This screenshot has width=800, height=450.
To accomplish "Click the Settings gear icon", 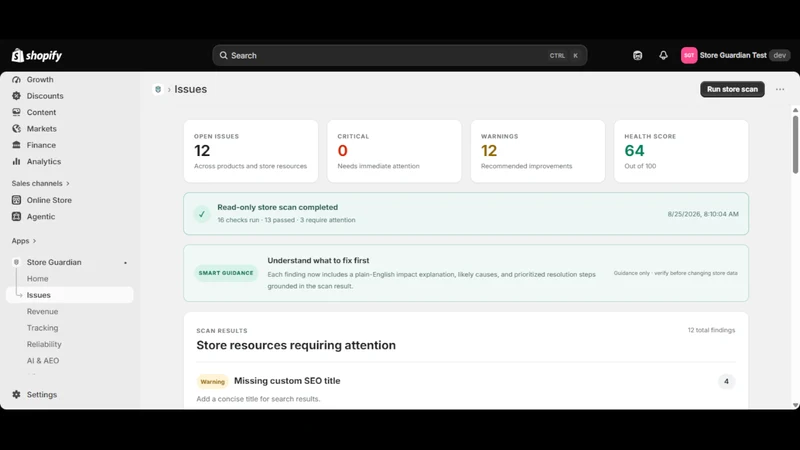I will [16, 394].
